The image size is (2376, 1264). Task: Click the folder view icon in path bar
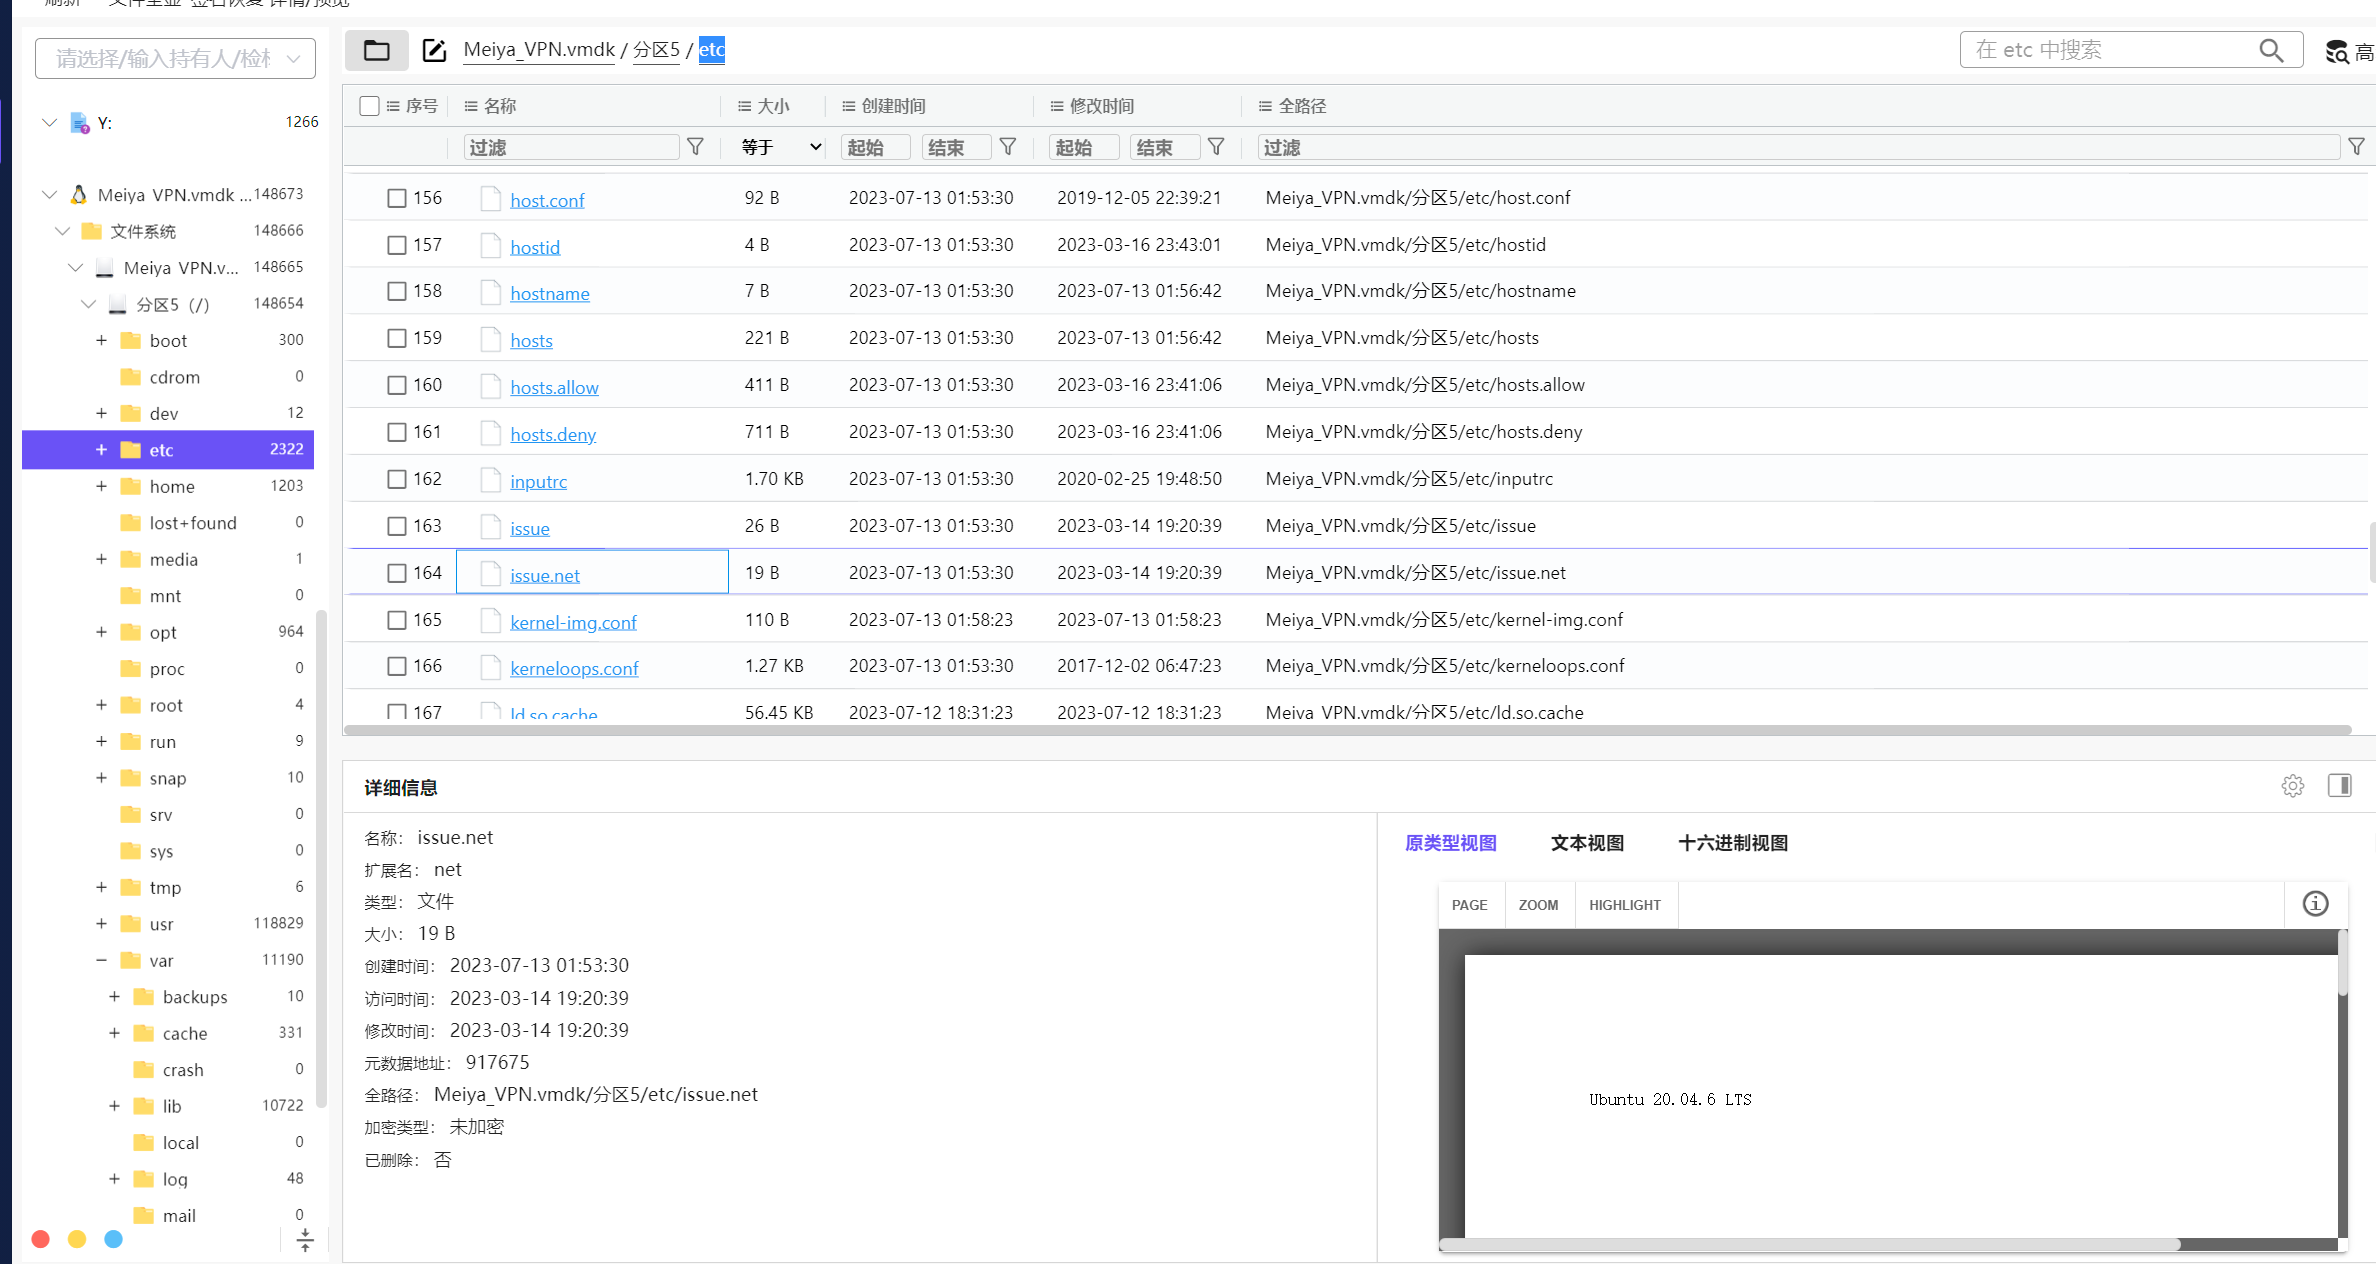click(x=377, y=50)
